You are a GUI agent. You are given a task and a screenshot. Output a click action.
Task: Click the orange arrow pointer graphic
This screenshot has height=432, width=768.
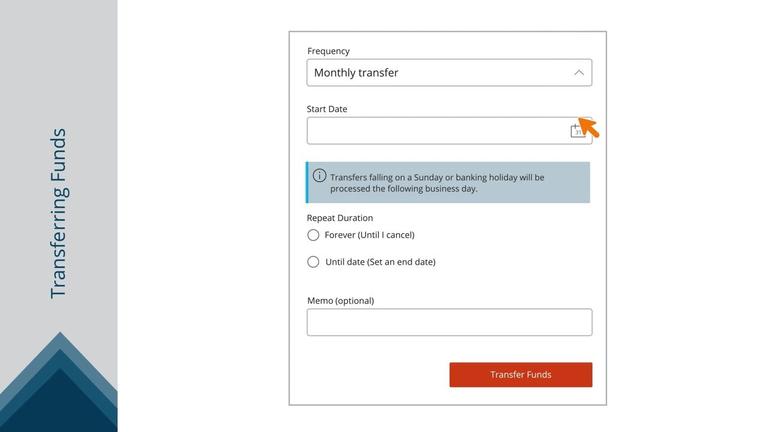pyautogui.click(x=589, y=127)
